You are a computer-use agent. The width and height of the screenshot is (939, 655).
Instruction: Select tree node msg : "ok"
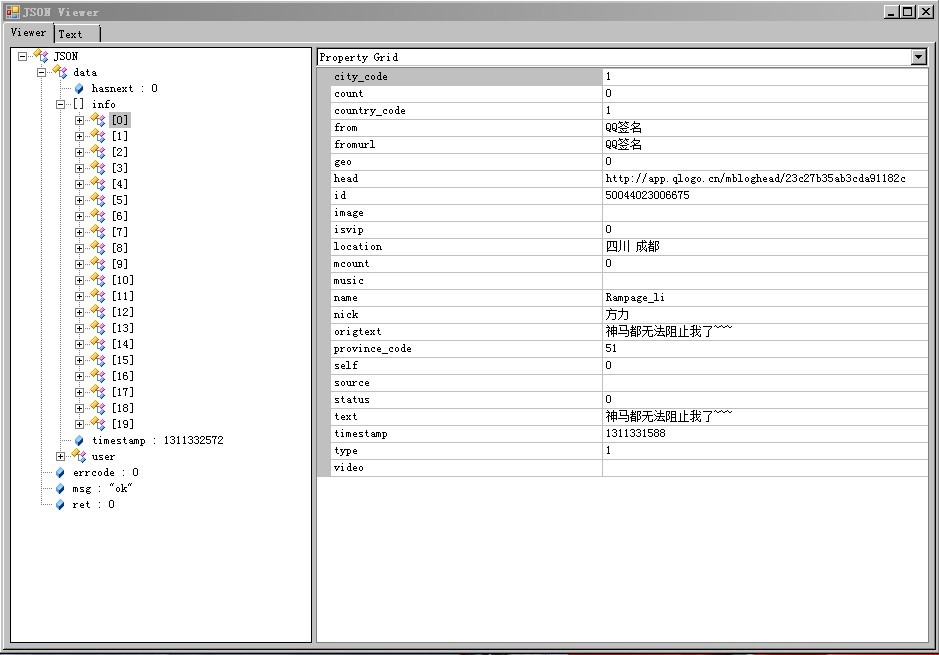click(102, 489)
